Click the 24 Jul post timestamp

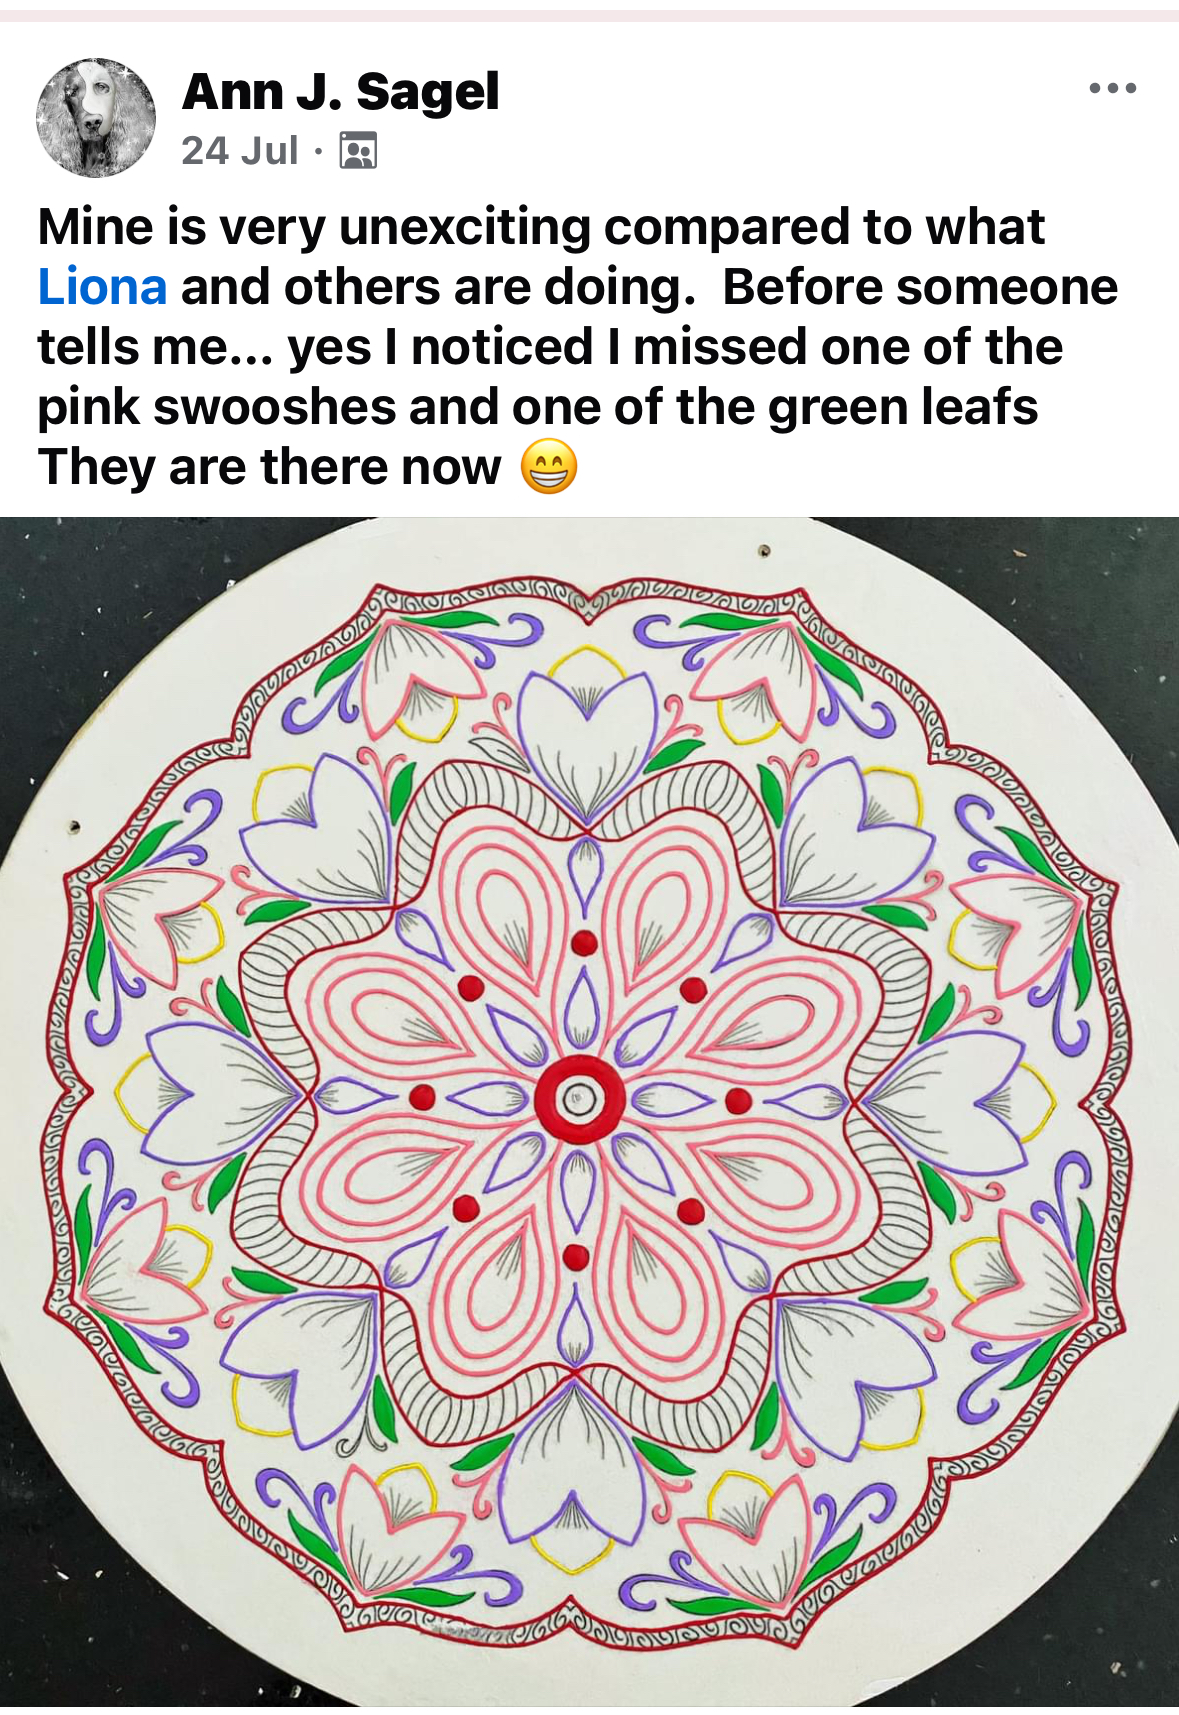coord(240,150)
